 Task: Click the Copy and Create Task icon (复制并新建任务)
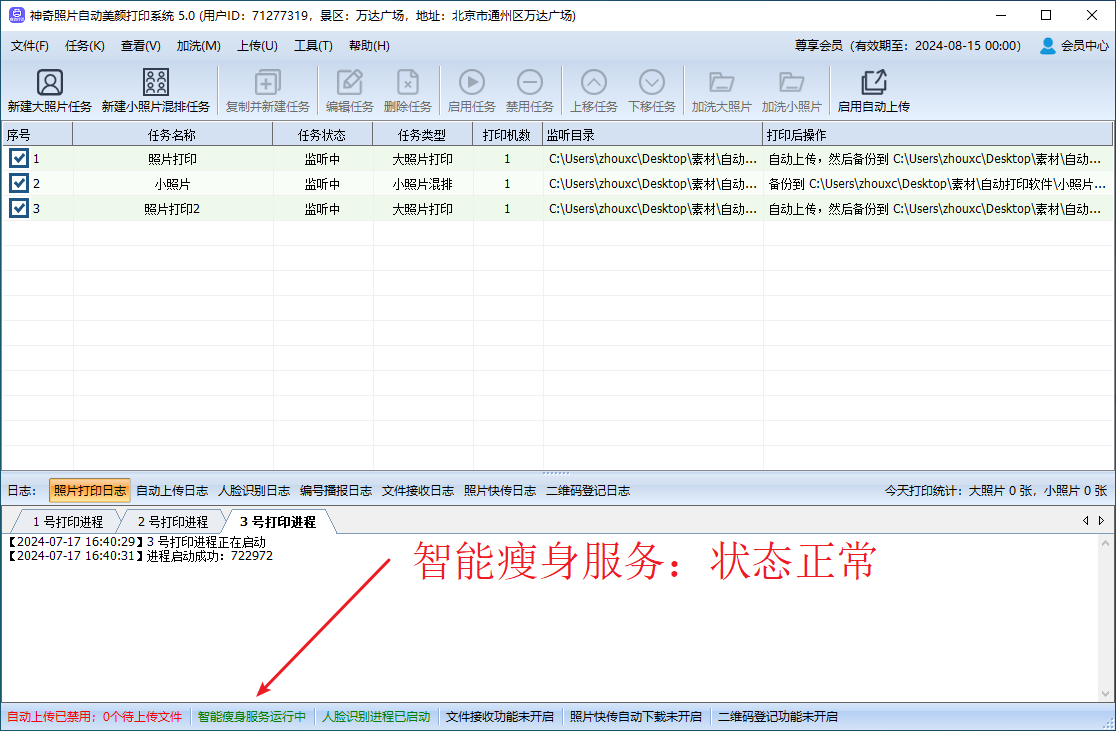267,83
